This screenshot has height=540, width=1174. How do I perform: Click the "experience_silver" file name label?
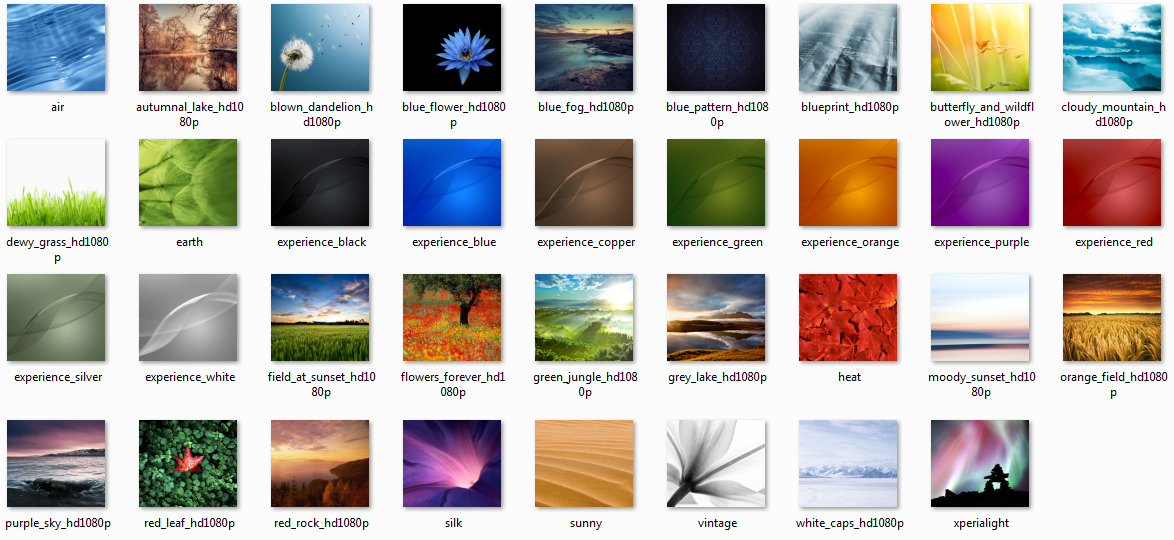point(58,377)
